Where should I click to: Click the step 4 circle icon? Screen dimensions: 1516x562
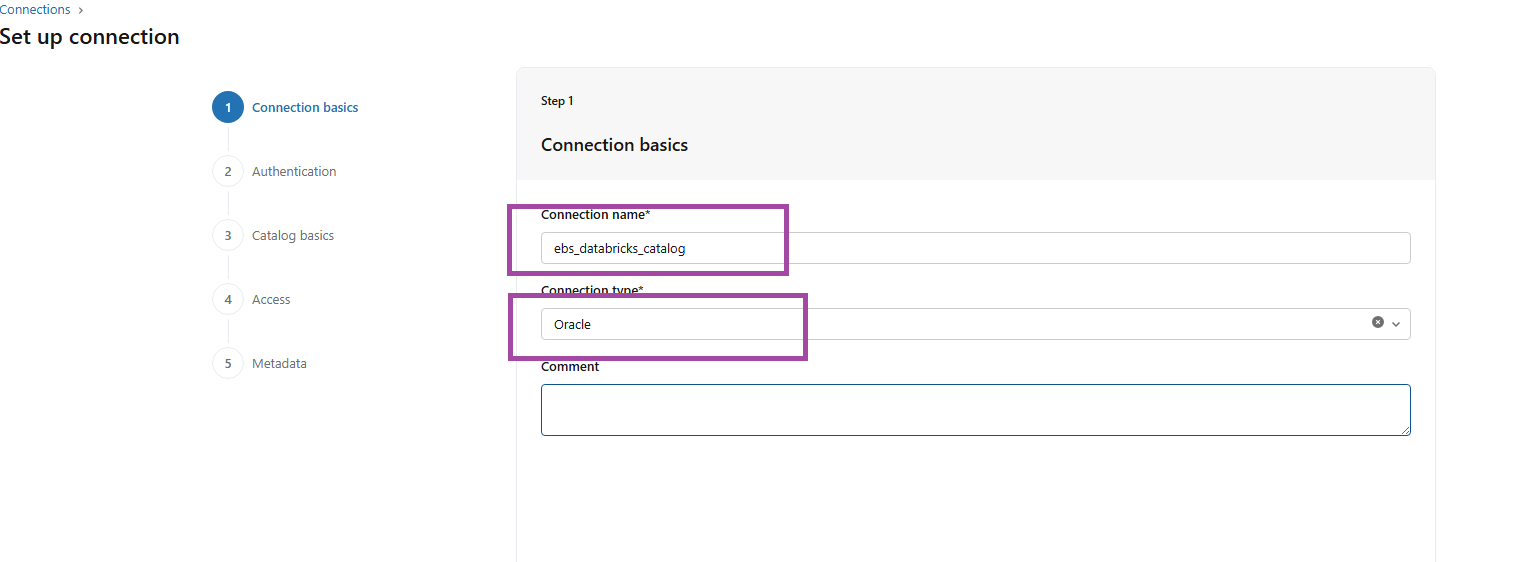pyautogui.click(x=228, y=300)
